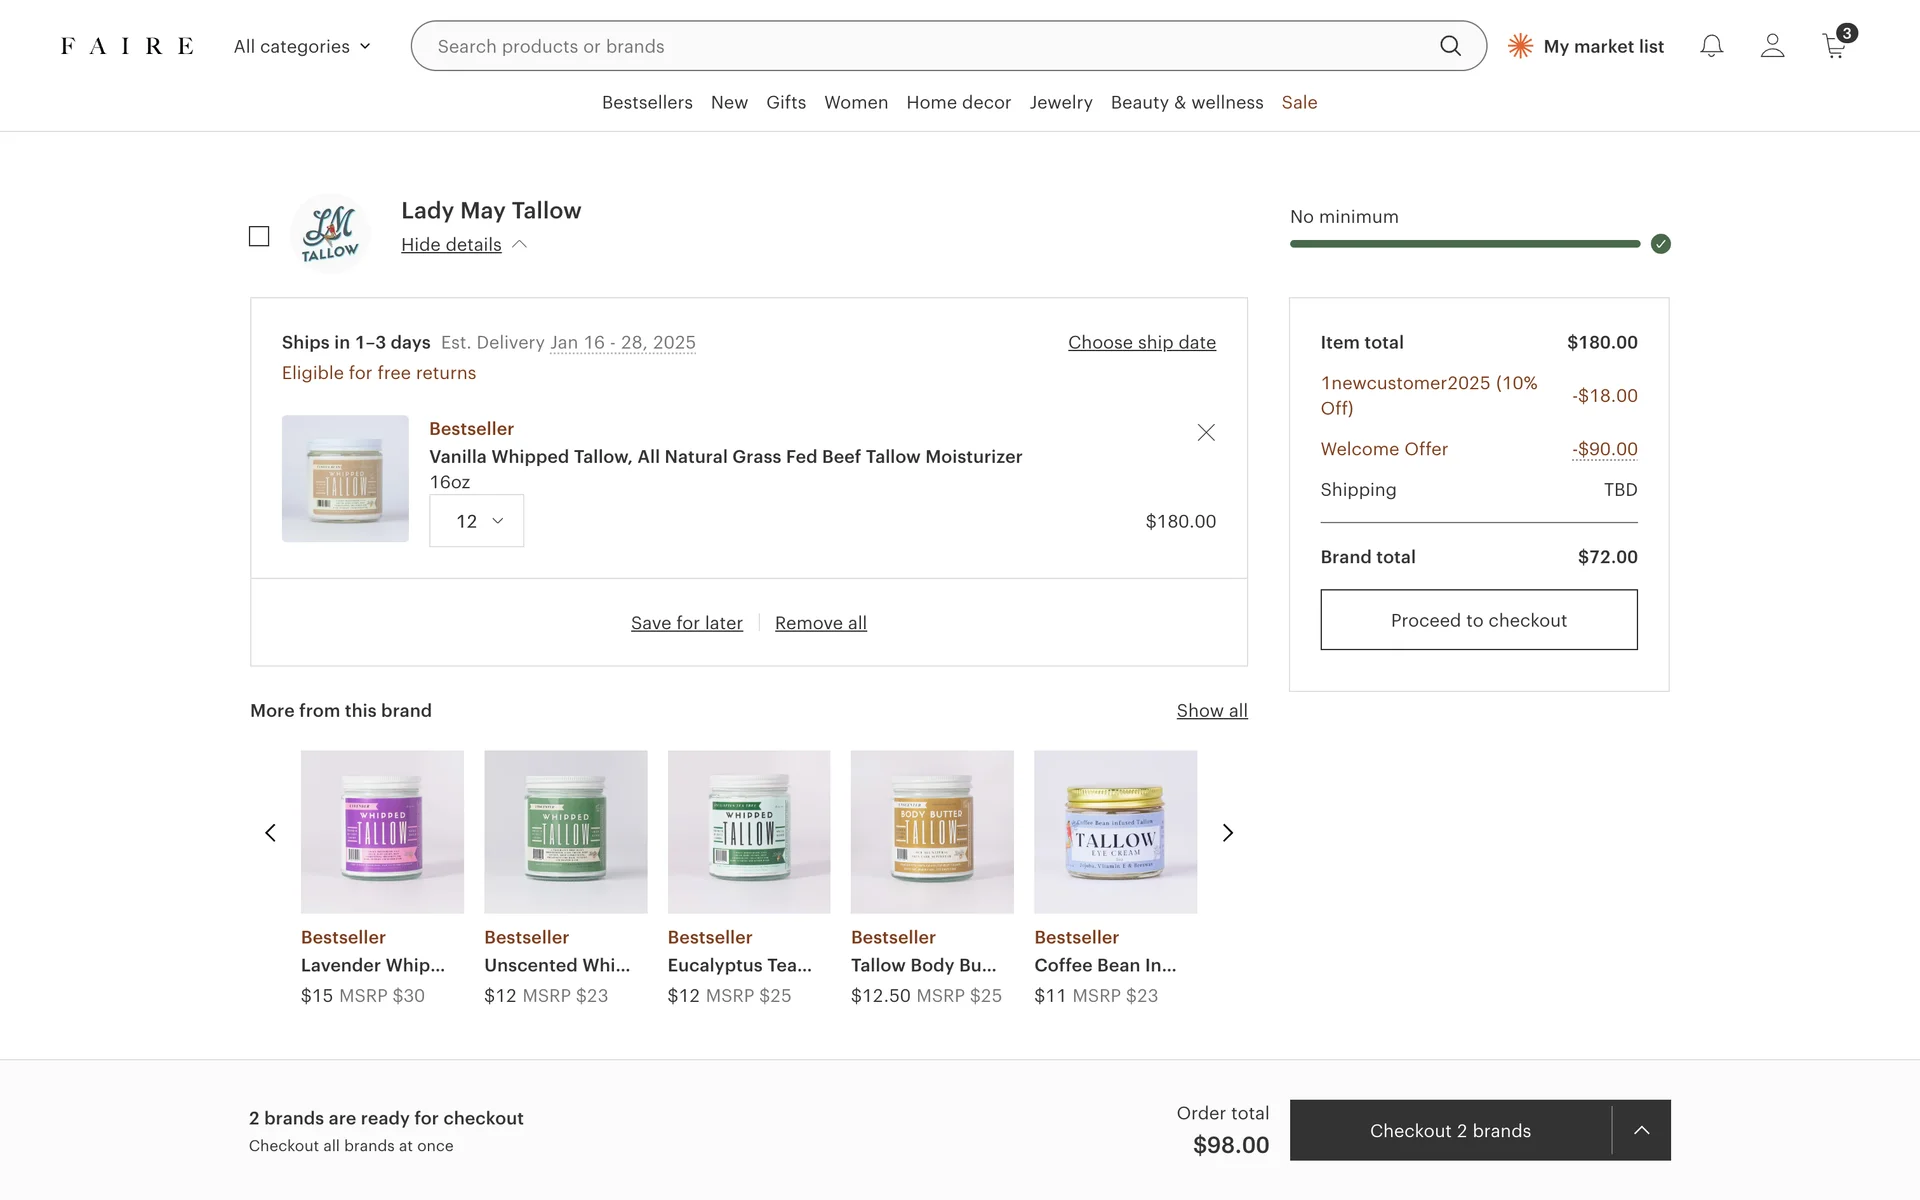Open the shopping cart icon

[x=1834, y=46]
